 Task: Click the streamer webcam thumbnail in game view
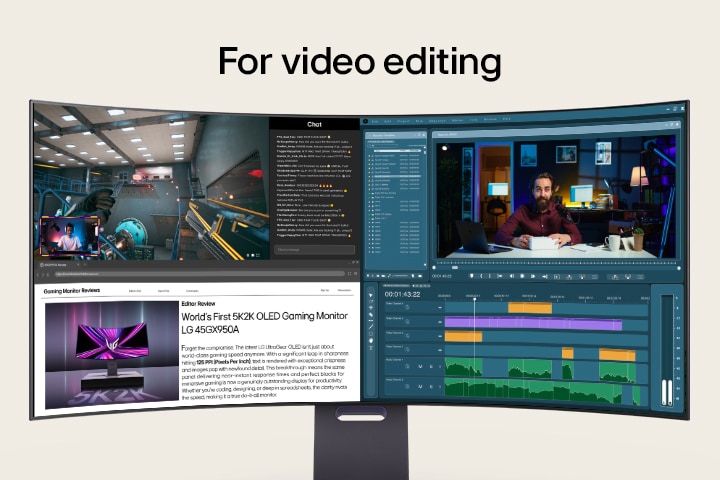pyautogui.click(x=69, y=238)
